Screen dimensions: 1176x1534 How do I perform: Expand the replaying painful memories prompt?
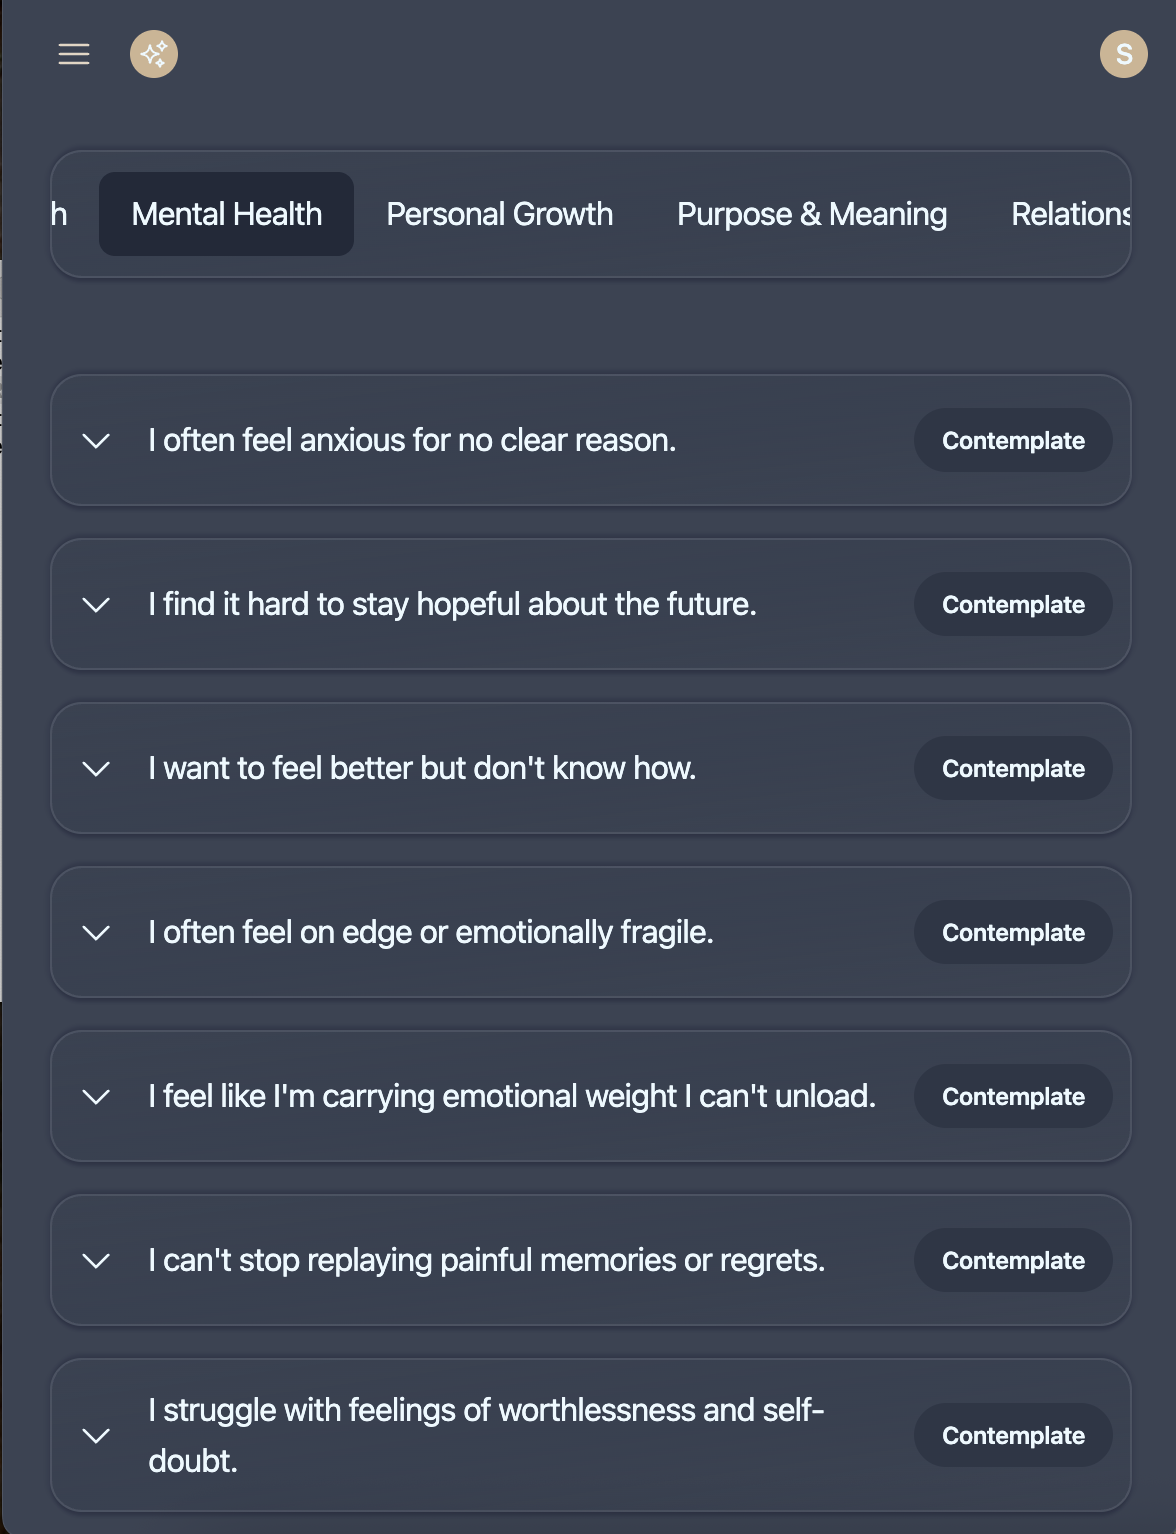97,1260
